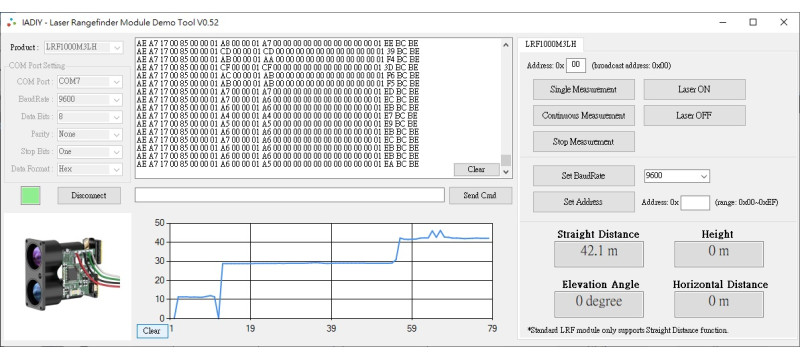
Task: Expand the Data Format Hex dropdown
Action: [x=90, y=169]
